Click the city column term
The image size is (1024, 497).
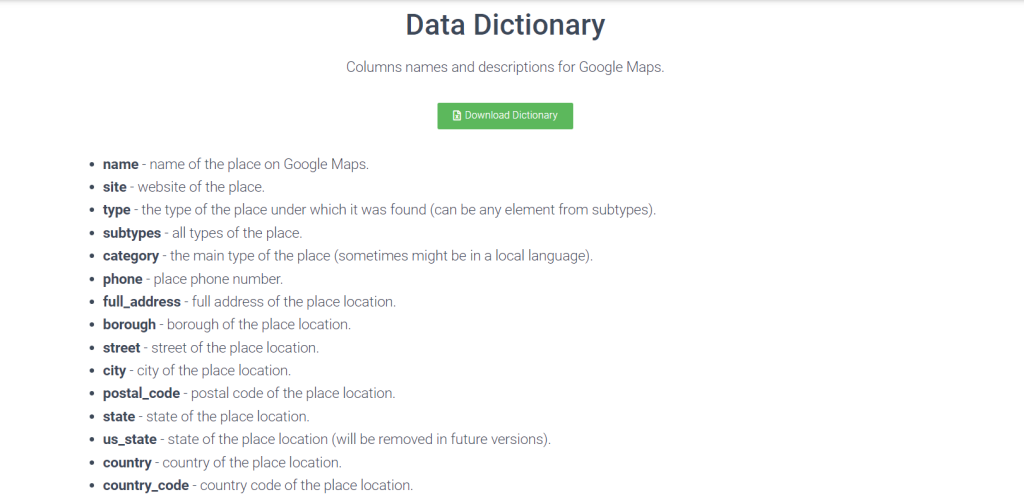(x=114, y=370)
